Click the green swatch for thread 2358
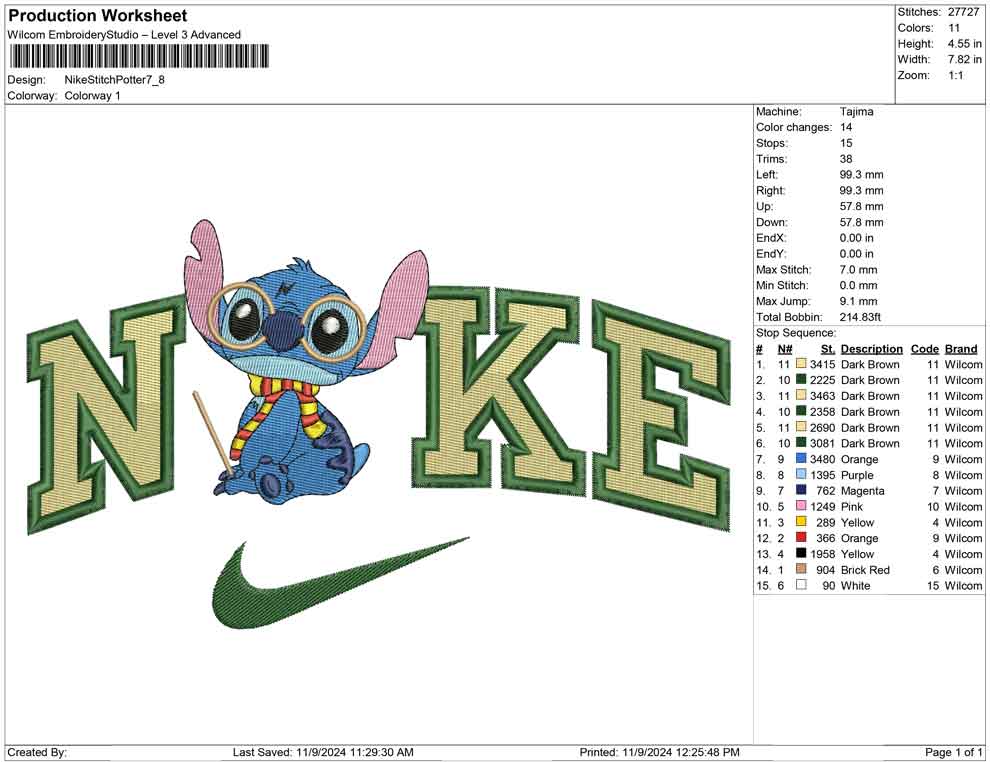 tap(801, 411)
